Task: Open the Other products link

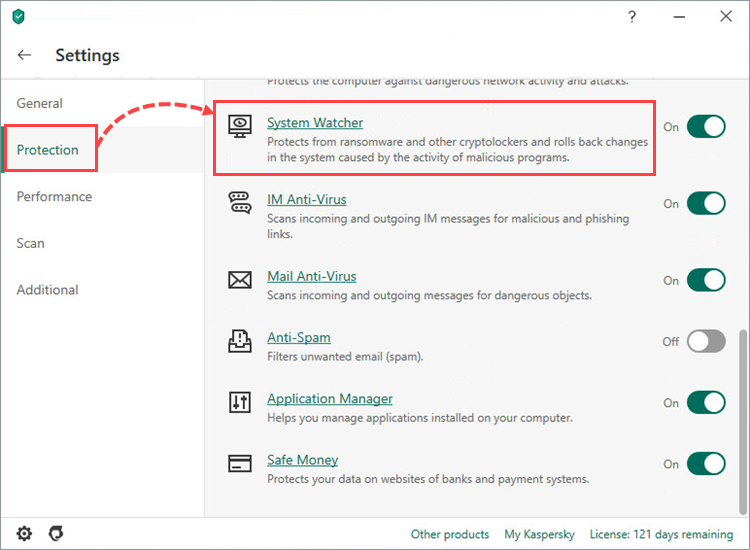Action: 450,534
